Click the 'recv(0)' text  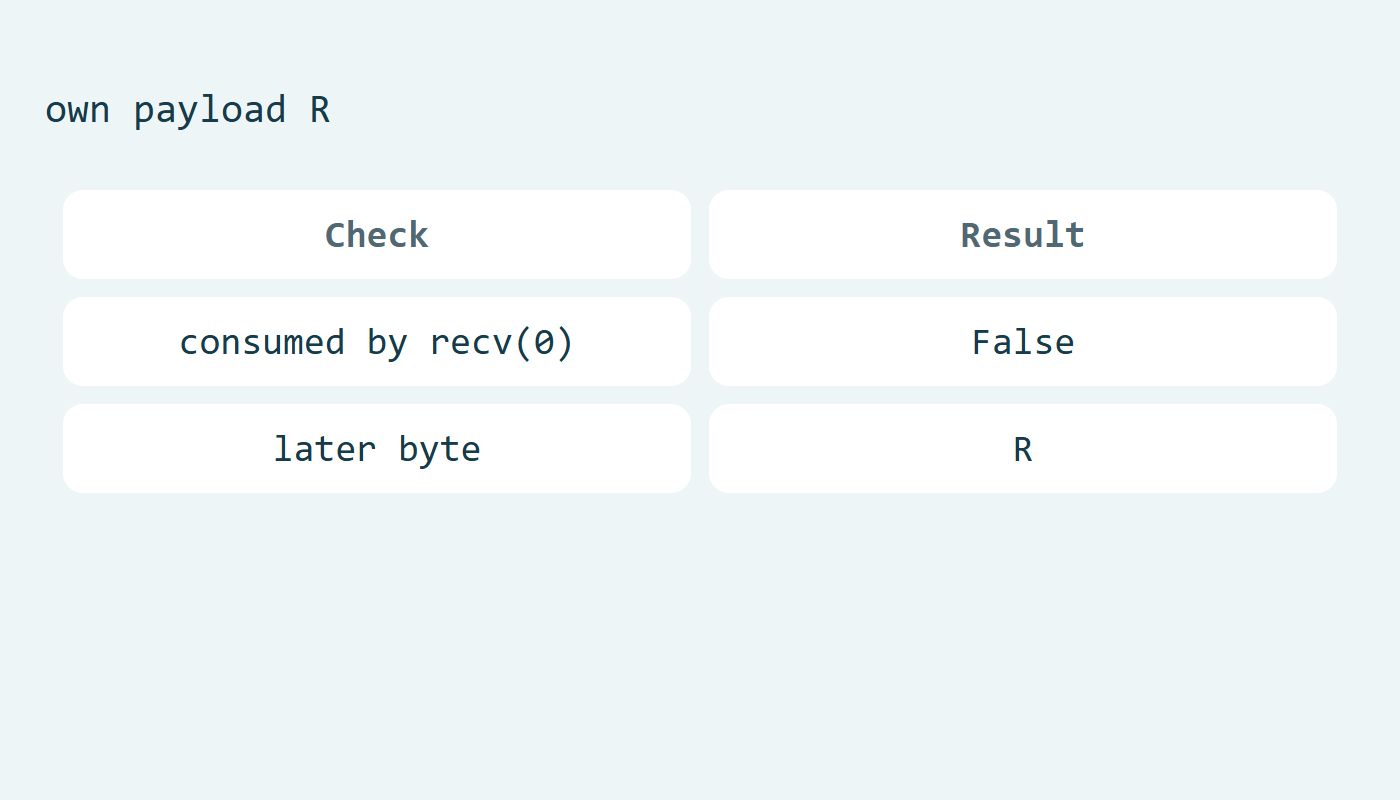coord(502,342)
